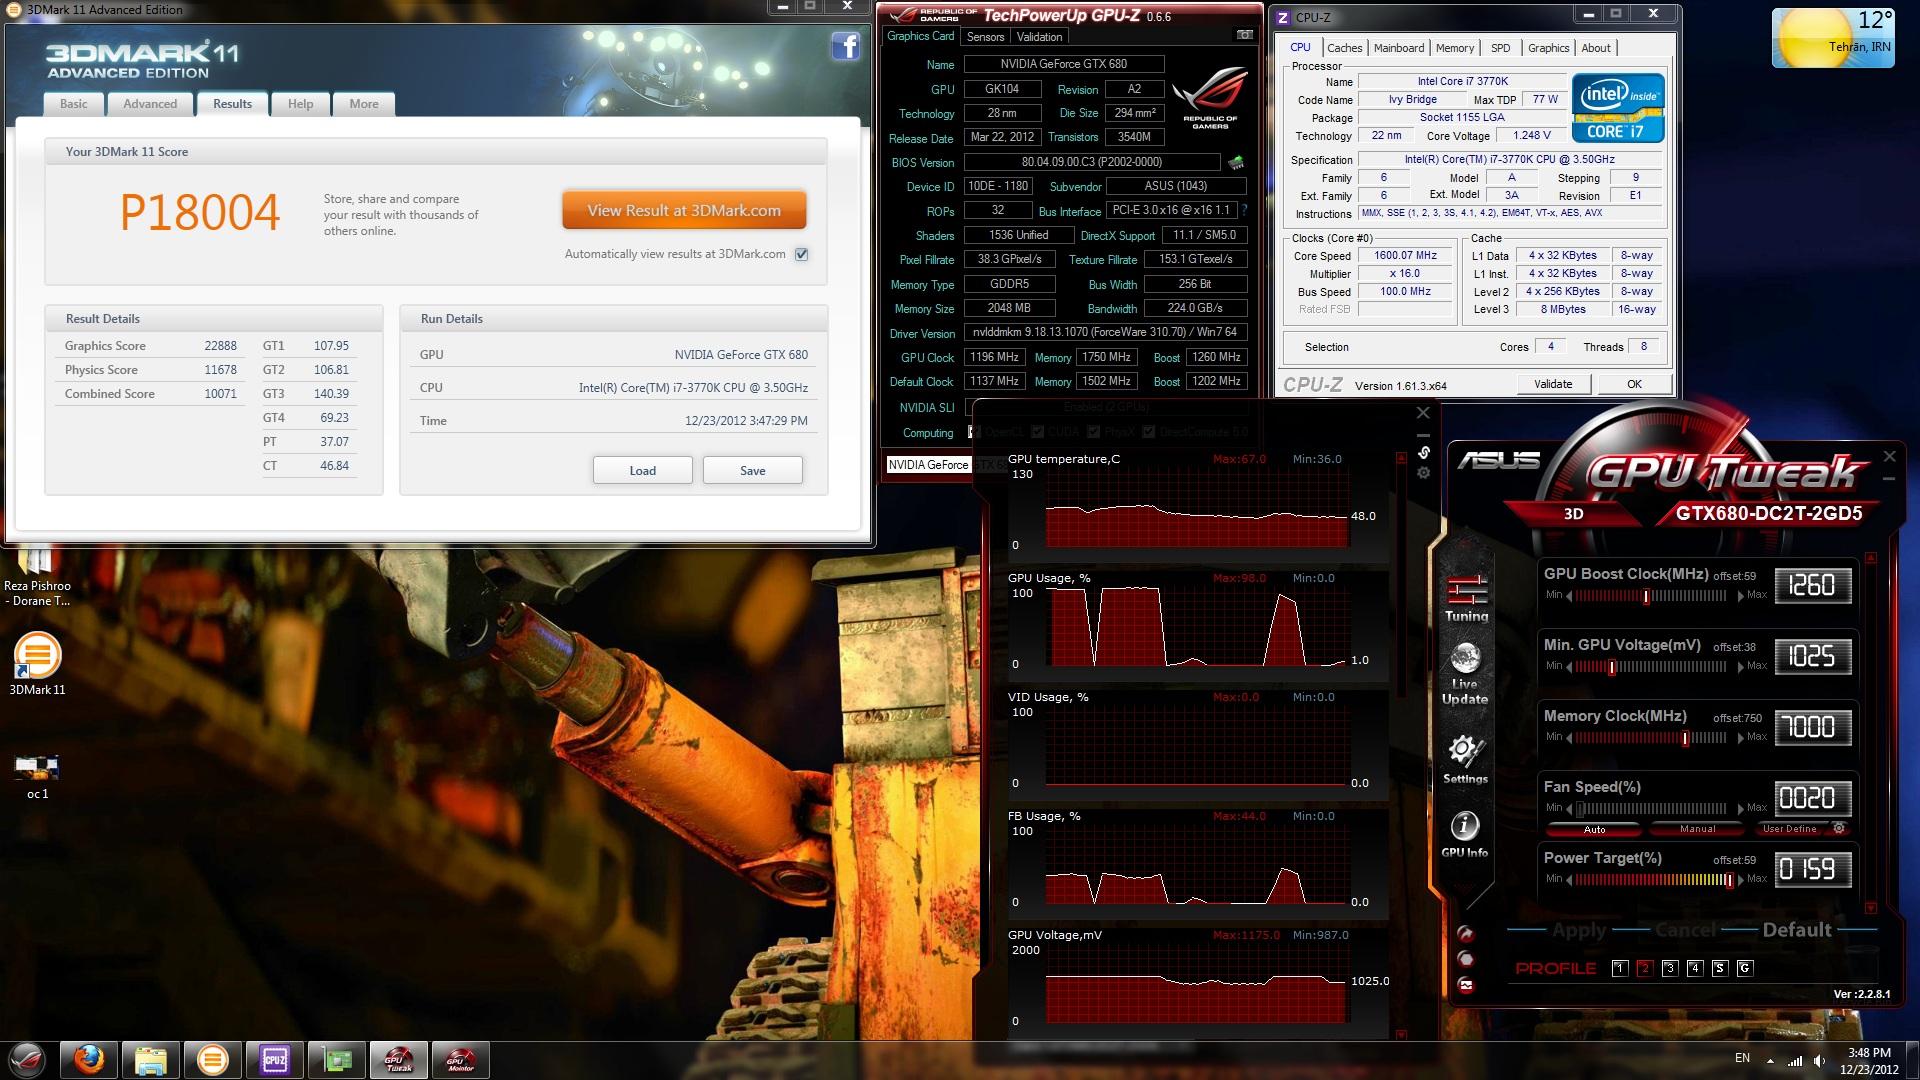The height and width of the screenshot is (1080, 1920).
Task: Click the Min. GPU Voltage Min arrow
Action: [x=1569, y=667]
